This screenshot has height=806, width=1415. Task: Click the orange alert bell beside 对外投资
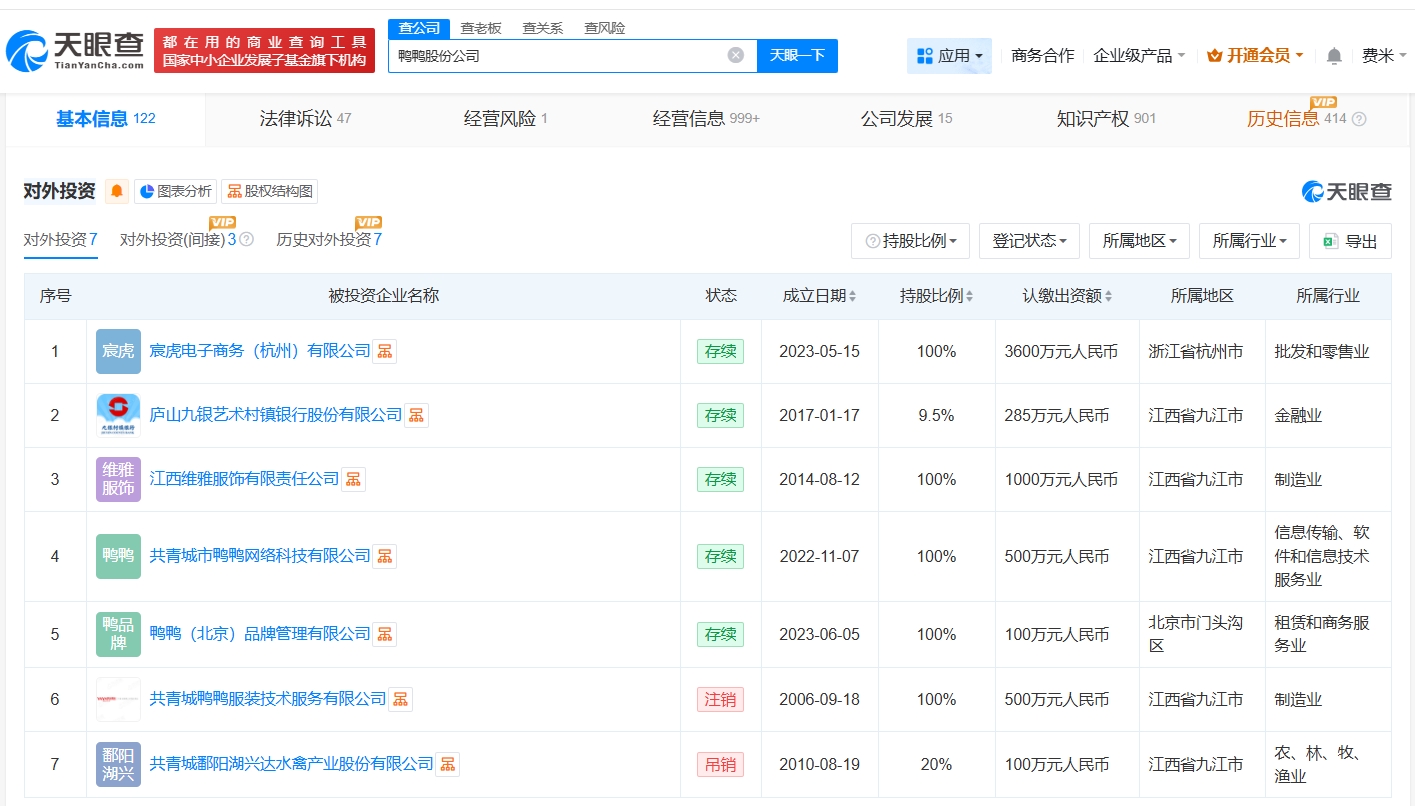pyautogui.click(x=117, y=191)
